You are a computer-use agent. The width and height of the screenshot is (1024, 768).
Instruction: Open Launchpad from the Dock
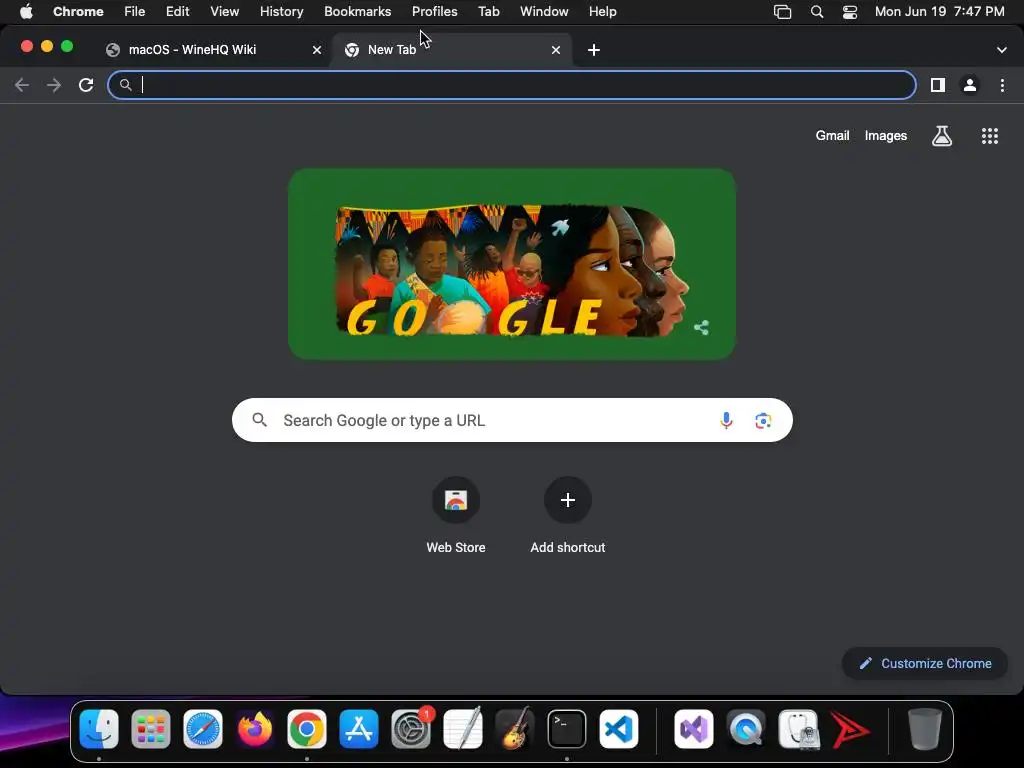click(x=151, y=729)
